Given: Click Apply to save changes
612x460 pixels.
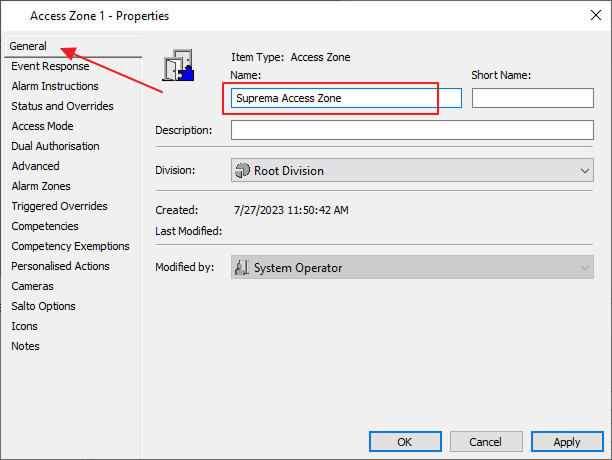Looking at the screenshot, I should pos(567,441).
